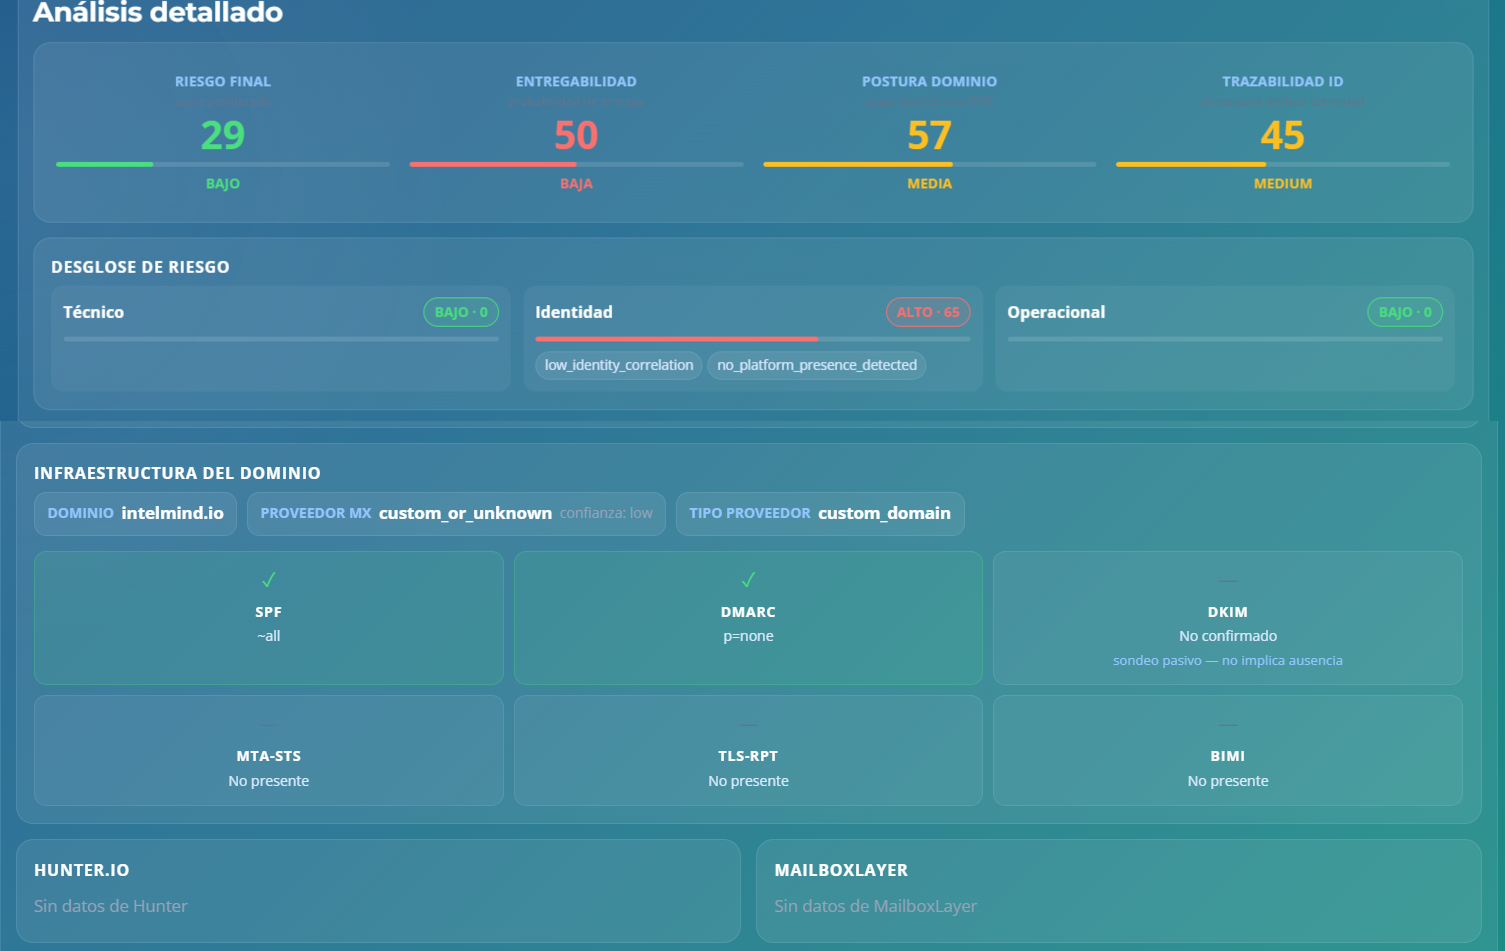Viewport: 1505px width, 951px height.
Task: Select the no_platform_presence_detected tag
Action: tap(816, 365)
